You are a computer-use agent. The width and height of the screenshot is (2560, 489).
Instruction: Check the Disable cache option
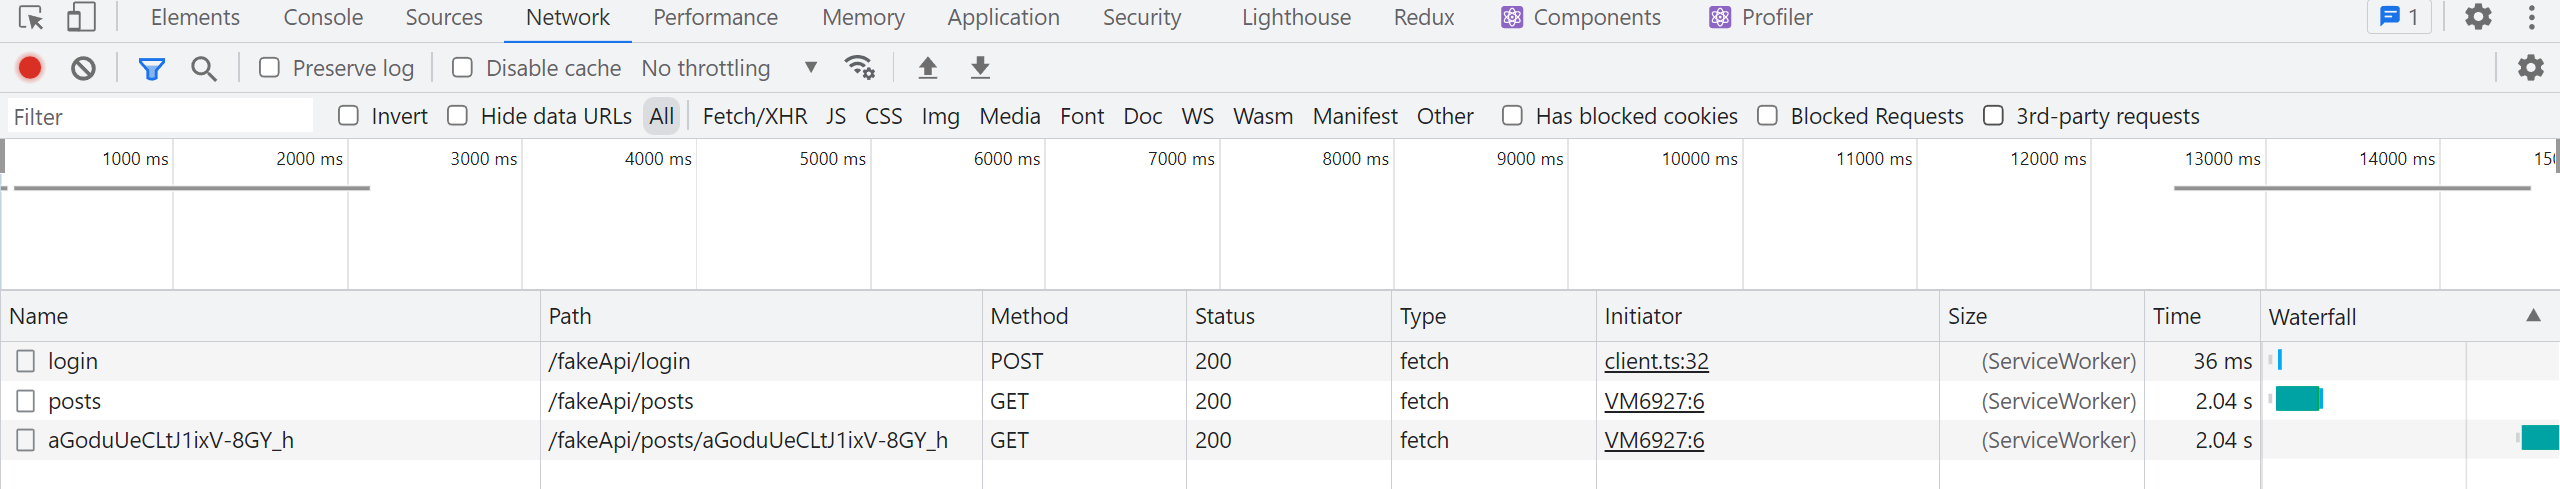click(x=462, y=68)
